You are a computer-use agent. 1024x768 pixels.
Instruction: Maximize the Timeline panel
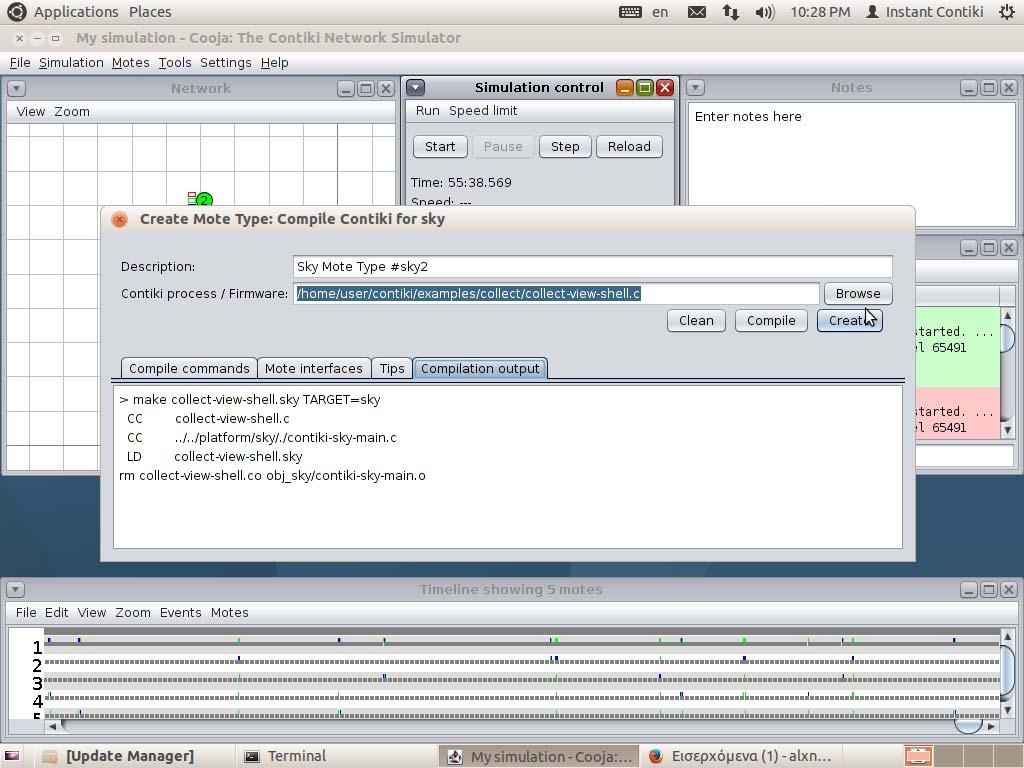click(989, 590)
